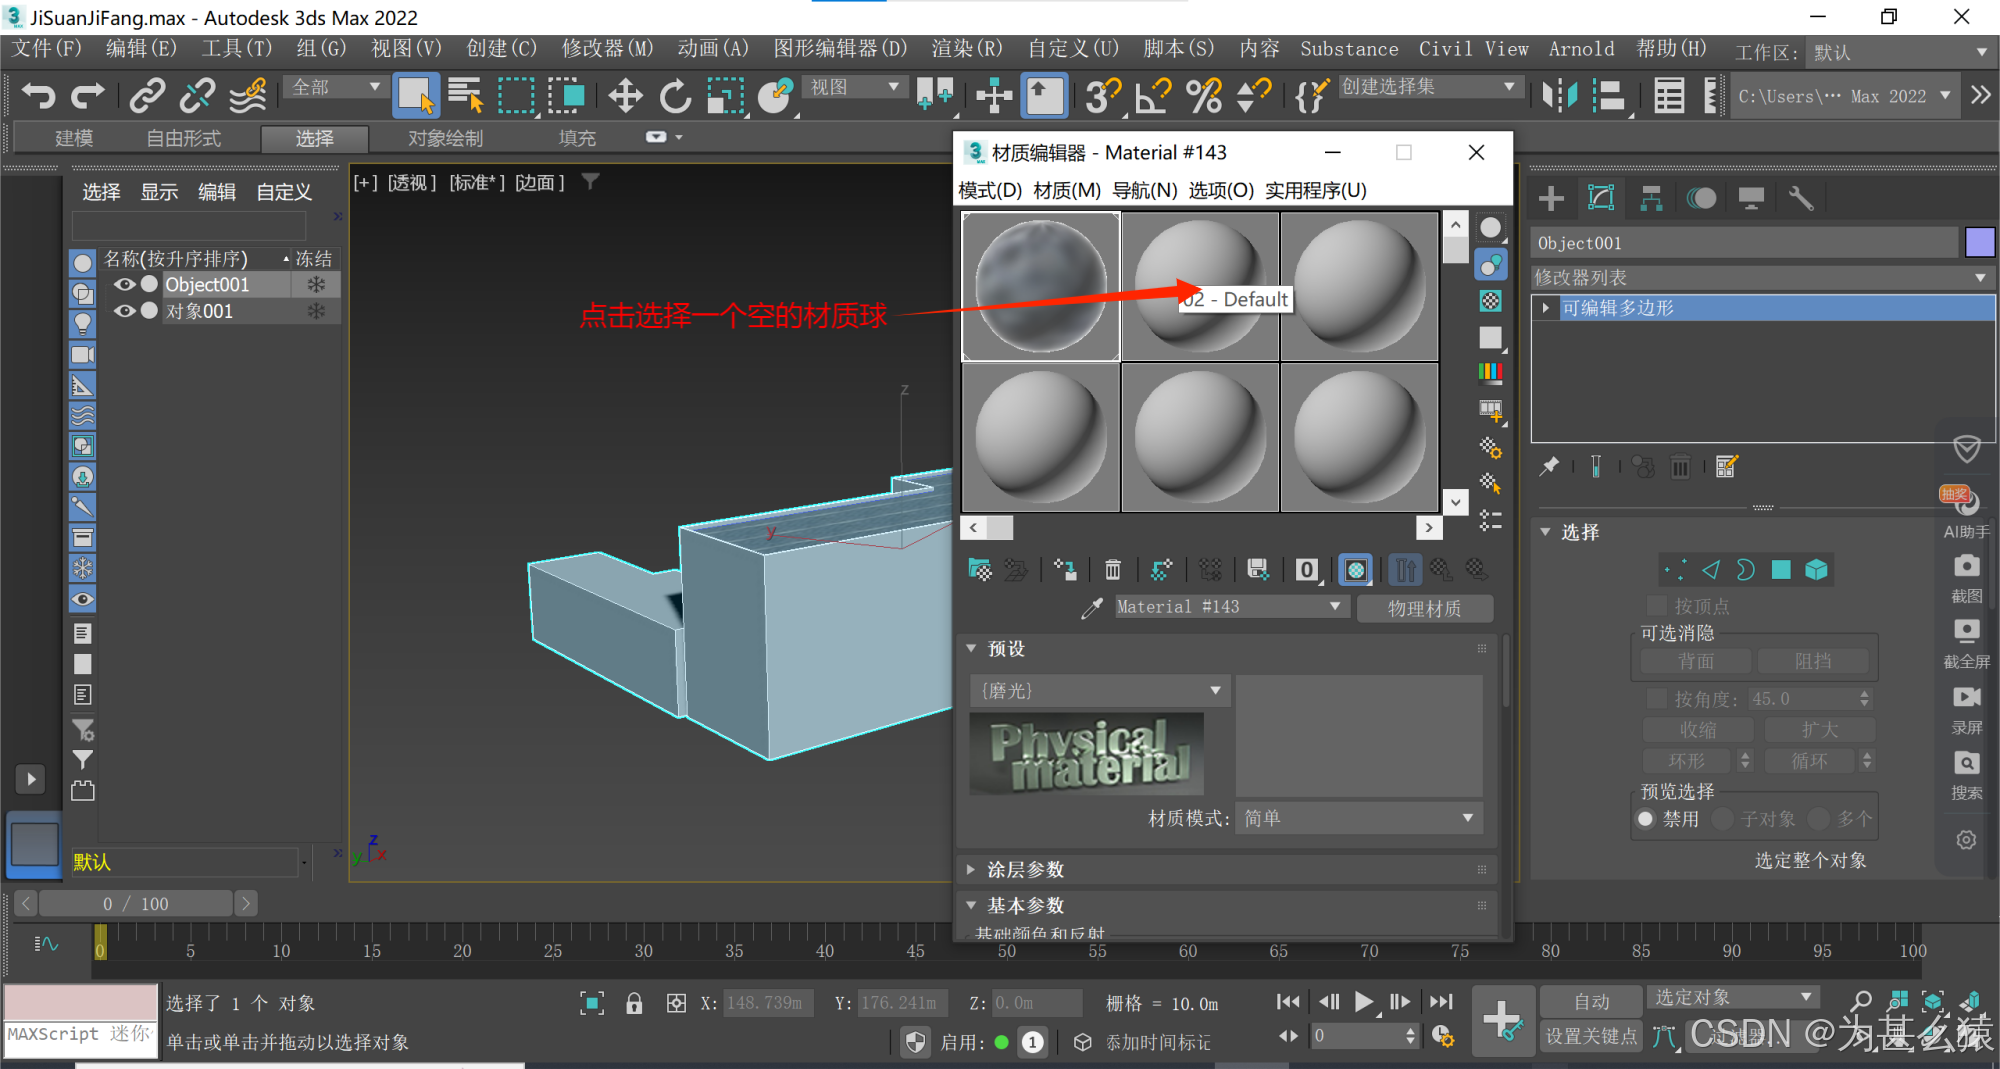Select the 多个 radio button
This screenshot has height=1069, width=2000.
click(1818, 819)
